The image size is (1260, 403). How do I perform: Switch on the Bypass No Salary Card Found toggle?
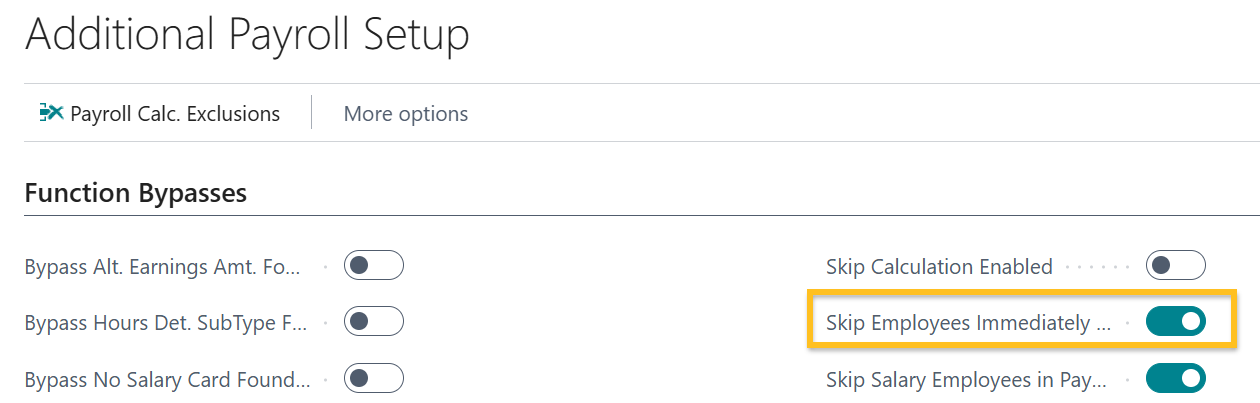click(373, 379)
